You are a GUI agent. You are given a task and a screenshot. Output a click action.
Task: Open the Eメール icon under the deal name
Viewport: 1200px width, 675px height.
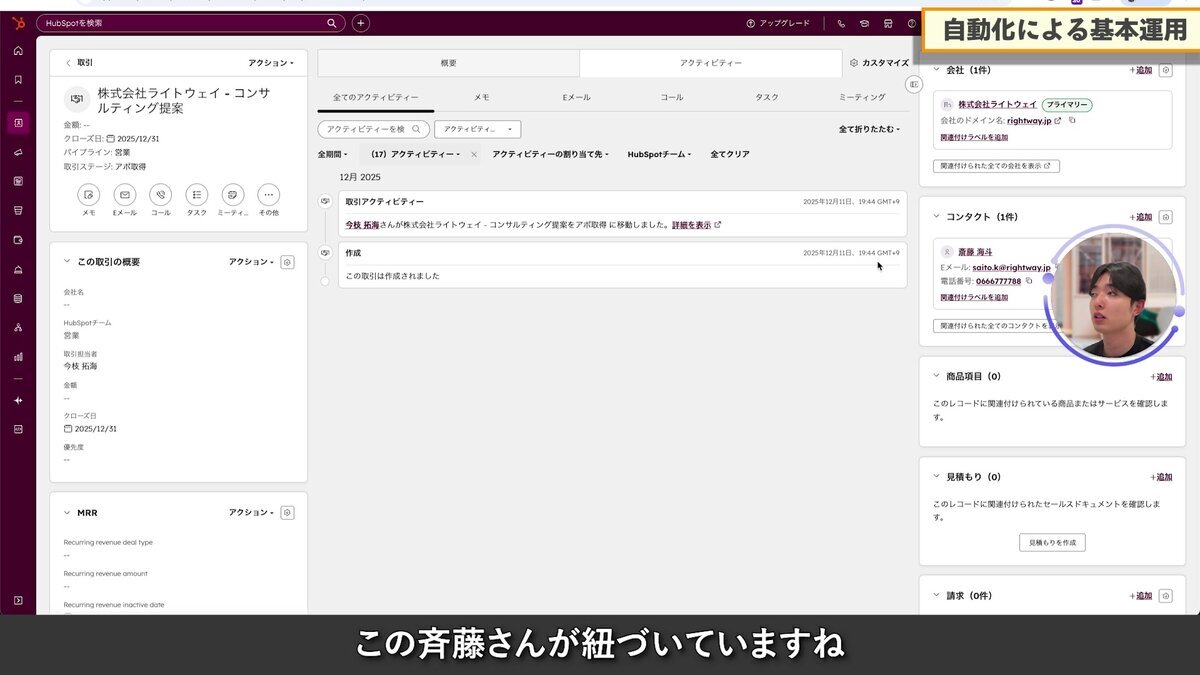click(x=125, y=197)
